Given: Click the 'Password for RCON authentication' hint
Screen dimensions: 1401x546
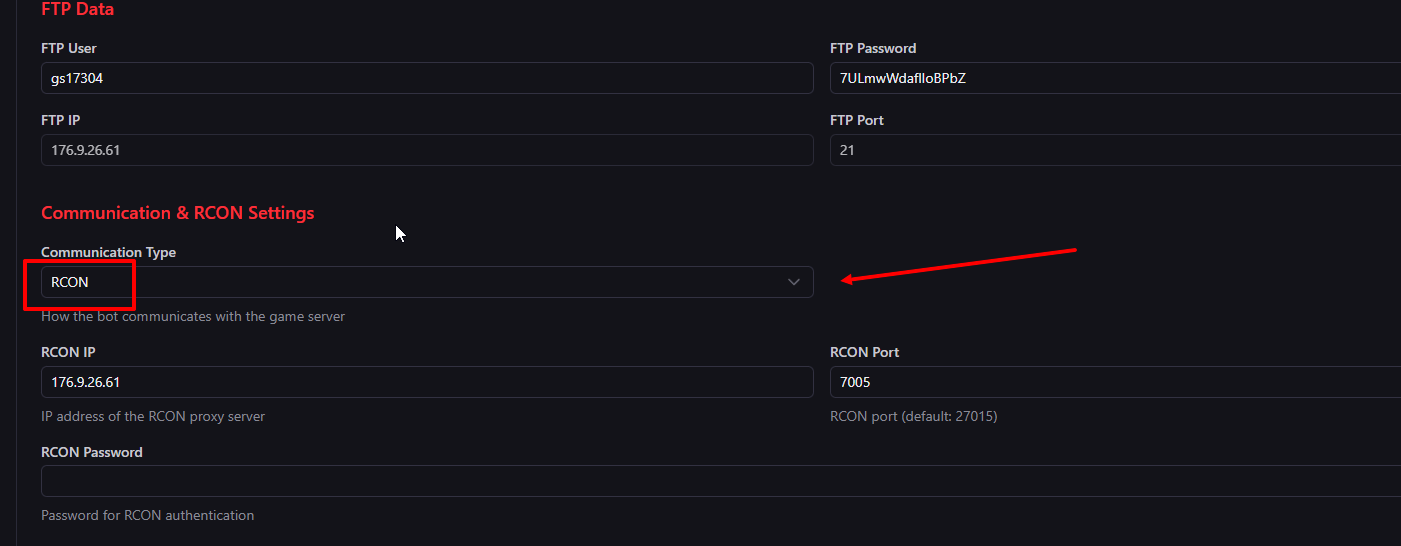Looking at the screenshot, I should point(147,515).
